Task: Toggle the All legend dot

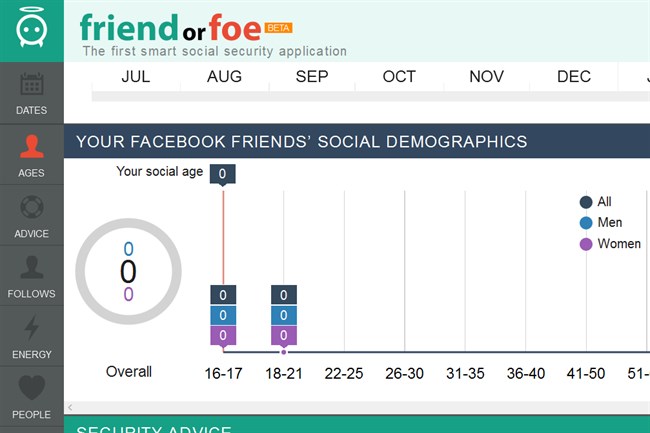Action: point(587,202)
